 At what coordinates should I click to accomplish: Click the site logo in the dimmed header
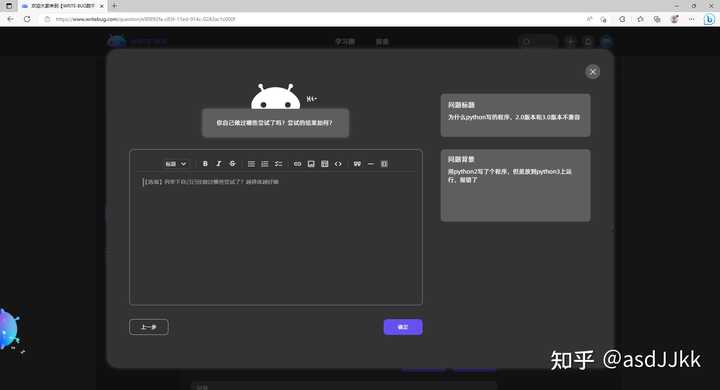pyautogui.click(x=137, y=42)
